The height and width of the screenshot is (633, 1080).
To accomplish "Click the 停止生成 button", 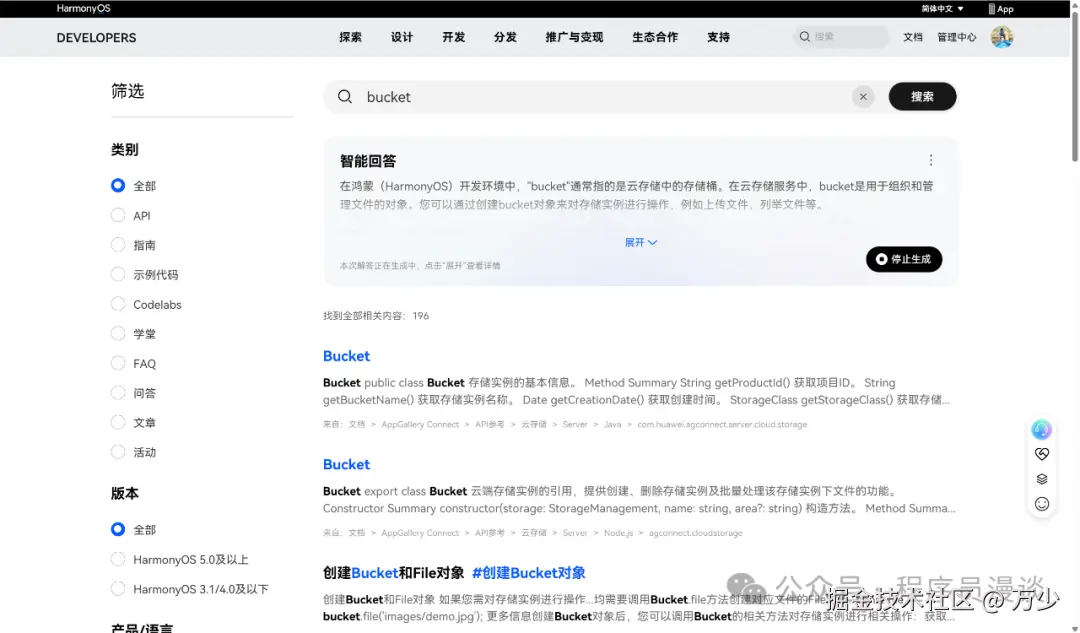I will [903, 259].
